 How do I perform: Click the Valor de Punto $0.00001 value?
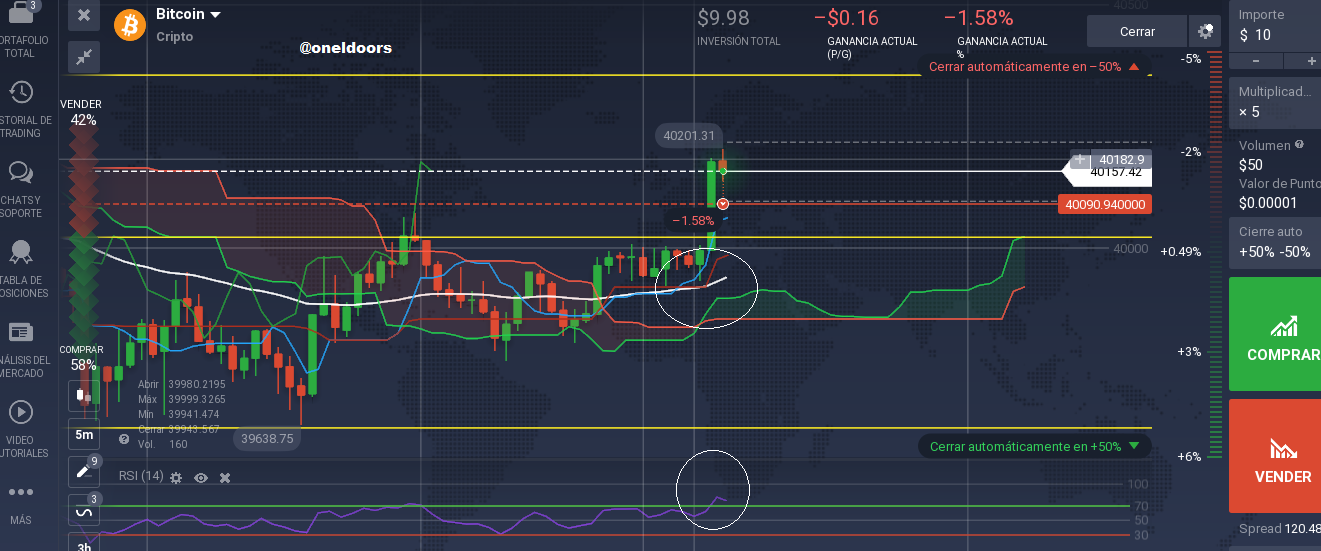point(1268,203)
